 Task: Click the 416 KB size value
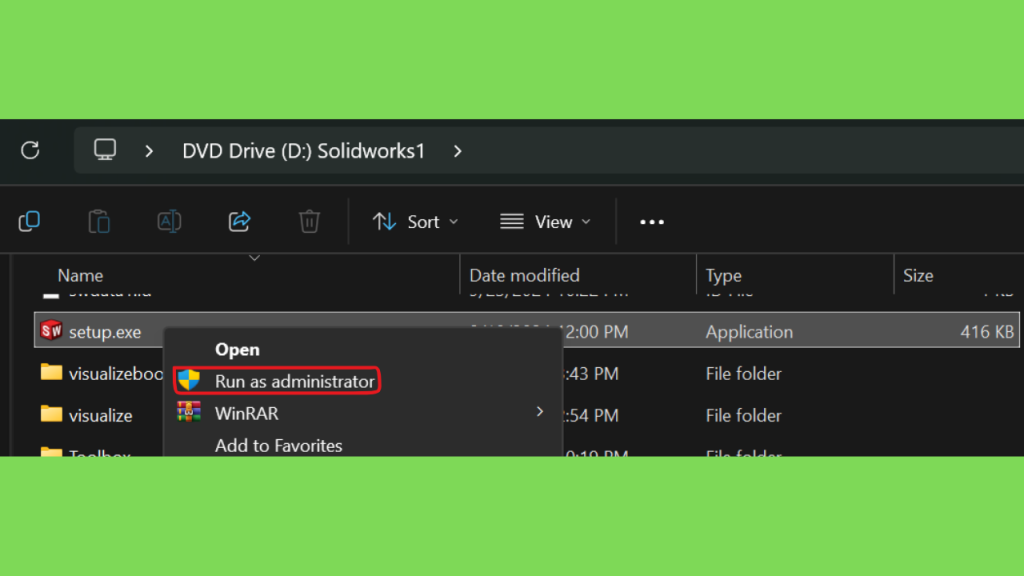coord(987,332)
